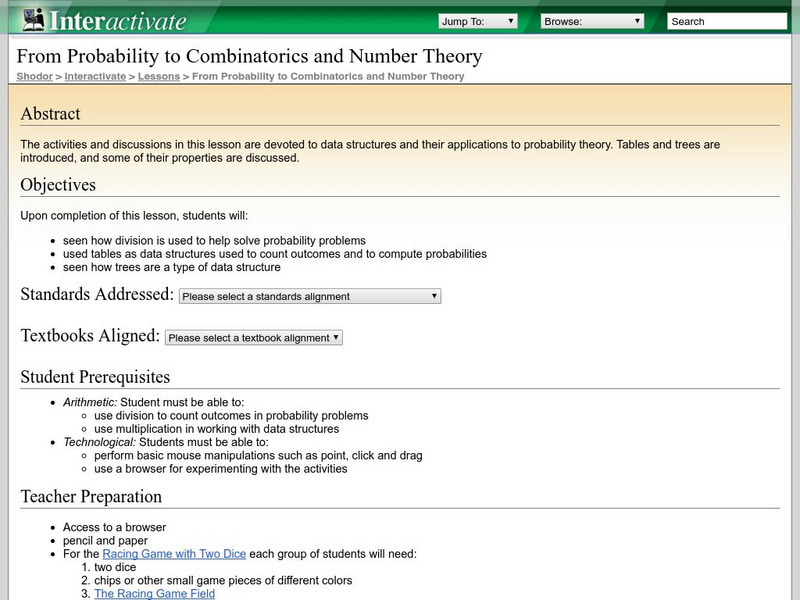800x600 pixels.
Task: Click the Objectives section heading
Action: (58, 185)
